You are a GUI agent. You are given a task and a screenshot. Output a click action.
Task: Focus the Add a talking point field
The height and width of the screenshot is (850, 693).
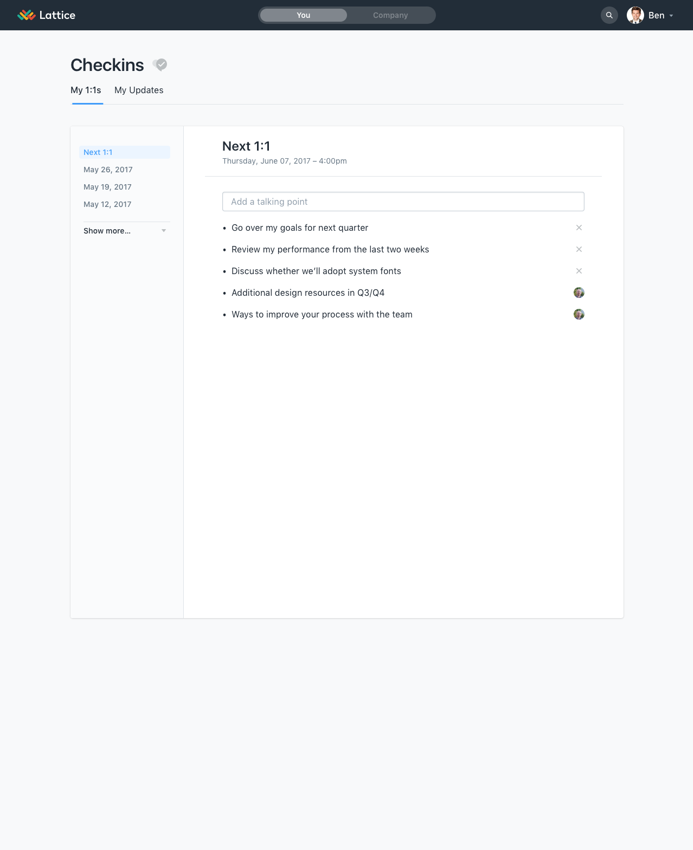click(x=403, y=202)
